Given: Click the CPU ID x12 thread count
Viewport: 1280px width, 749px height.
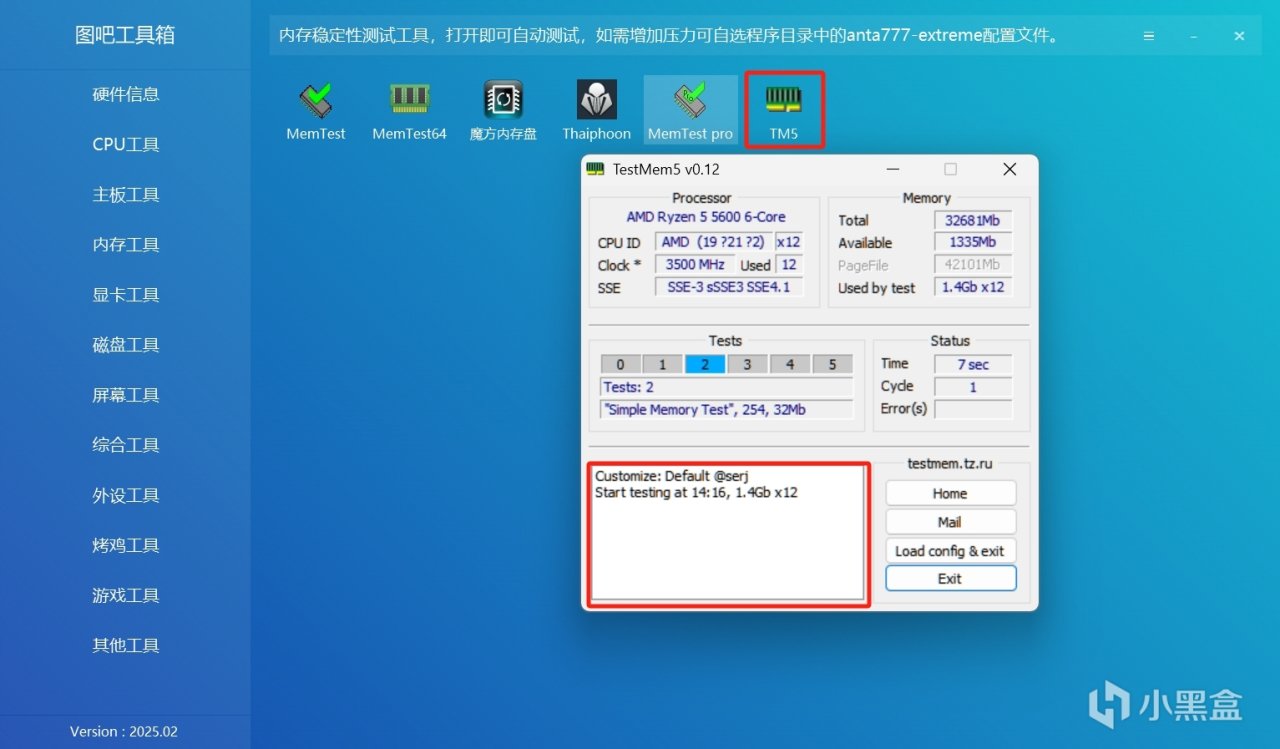Looking at the screenshot, I should click(x=788, y=242).
